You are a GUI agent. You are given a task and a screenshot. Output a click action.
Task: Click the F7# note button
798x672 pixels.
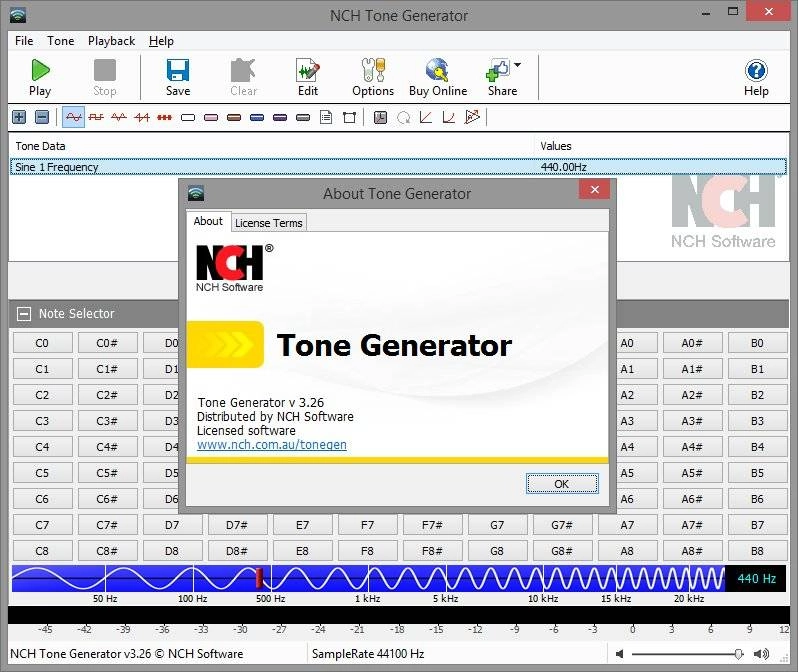pos(432,525)
